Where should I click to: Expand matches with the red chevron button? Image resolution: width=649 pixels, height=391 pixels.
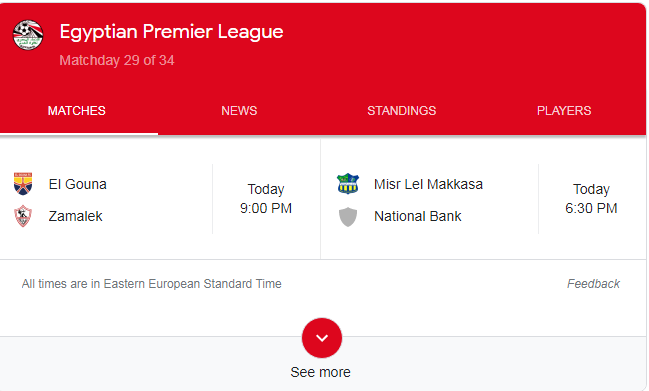(x=322, y=338)
